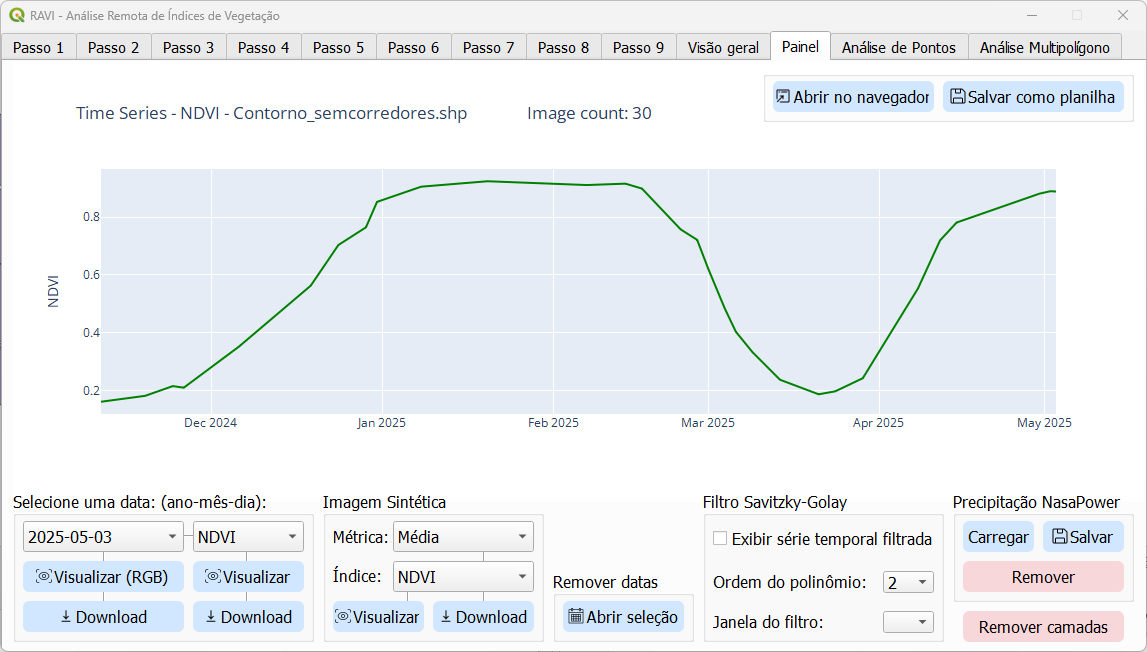Image resolution: width=1147 pixels, height=652 pixels.
Task: Enable Exibir série temporal filtrada checkbox
Action: (720, 539)
